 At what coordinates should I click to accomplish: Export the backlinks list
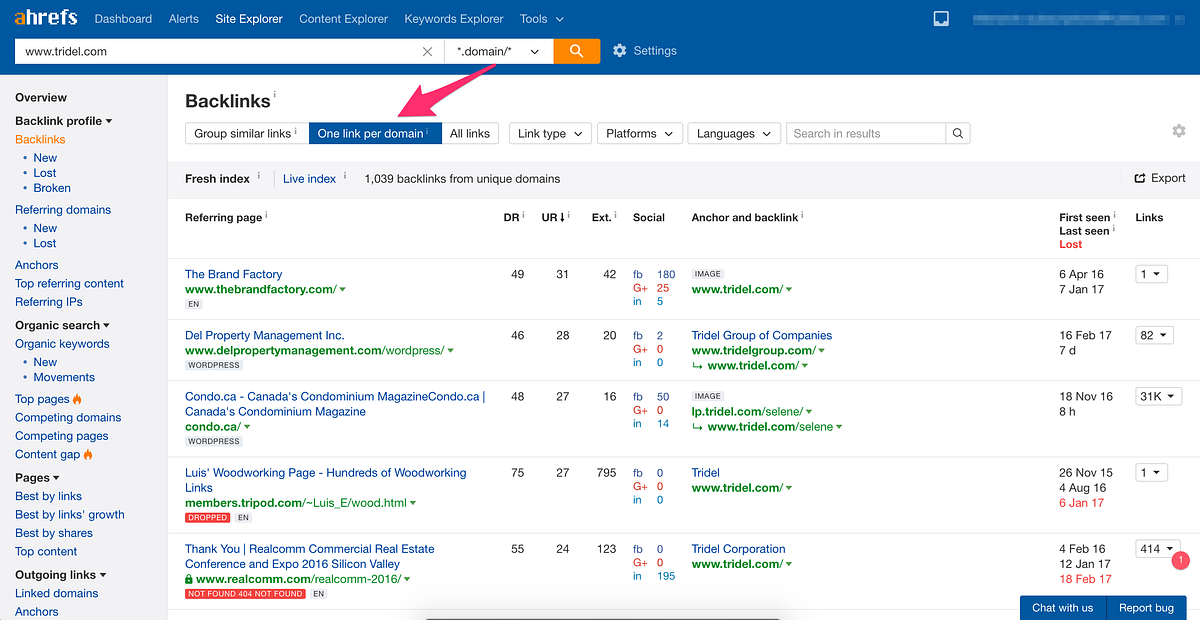[x=1160, y=178]
